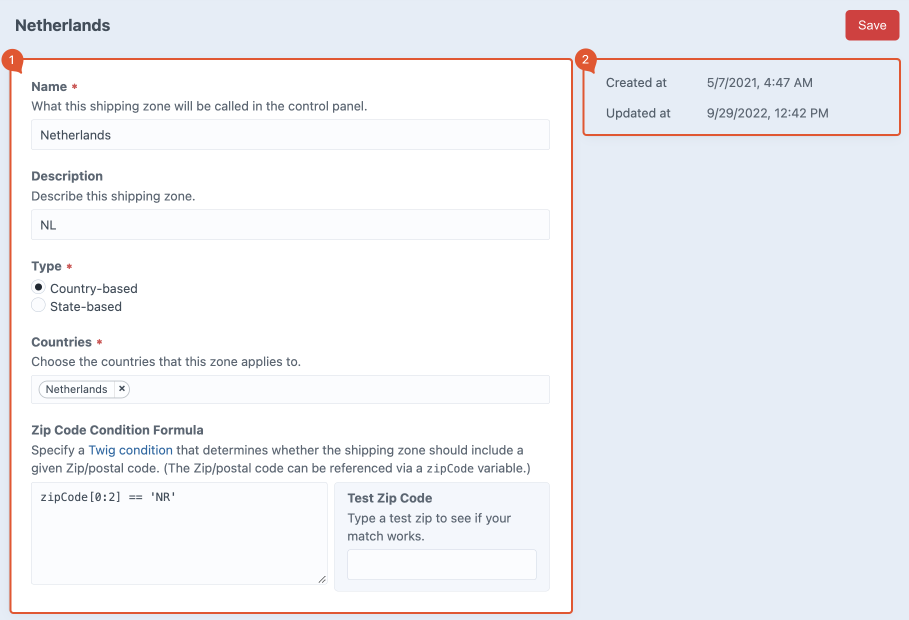Click inside the Zip Code formula textarea
This screenshot has height=620, width=909.
pos(179,533)
